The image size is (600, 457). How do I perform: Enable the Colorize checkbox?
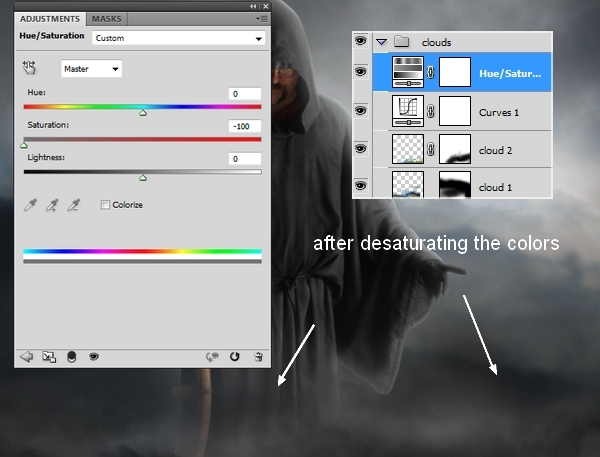105,205
